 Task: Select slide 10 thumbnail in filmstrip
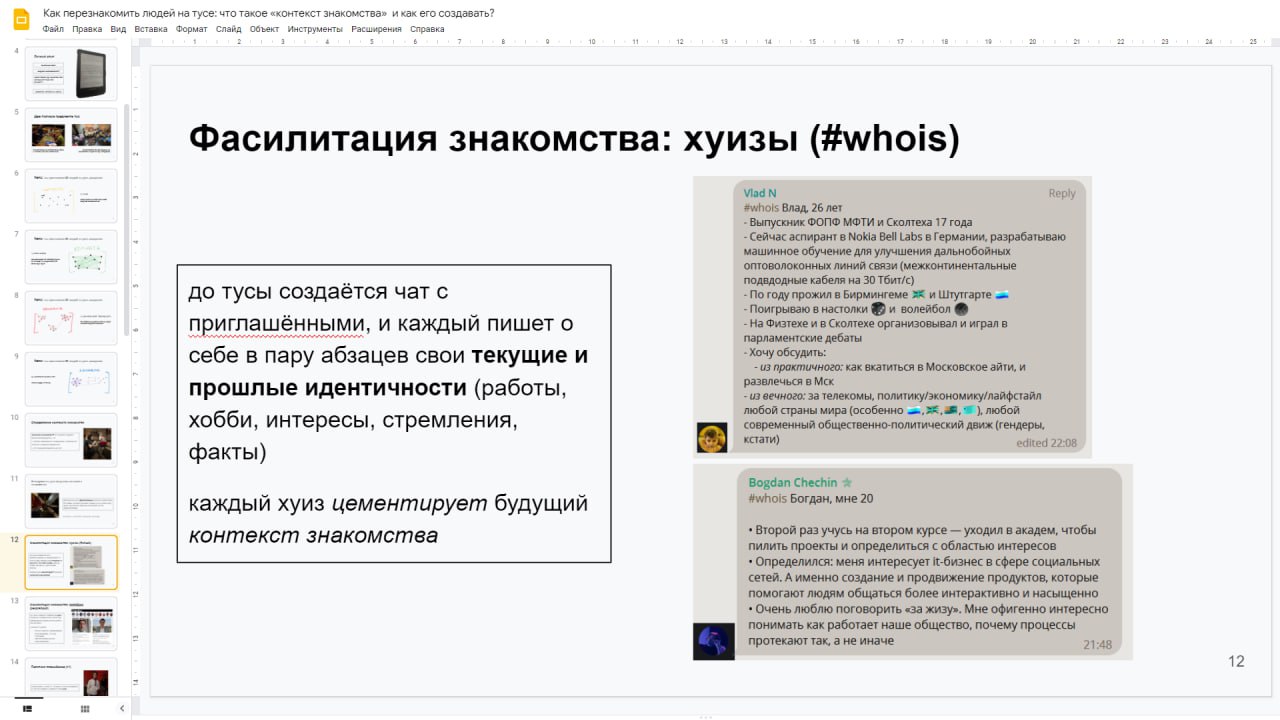71,440
